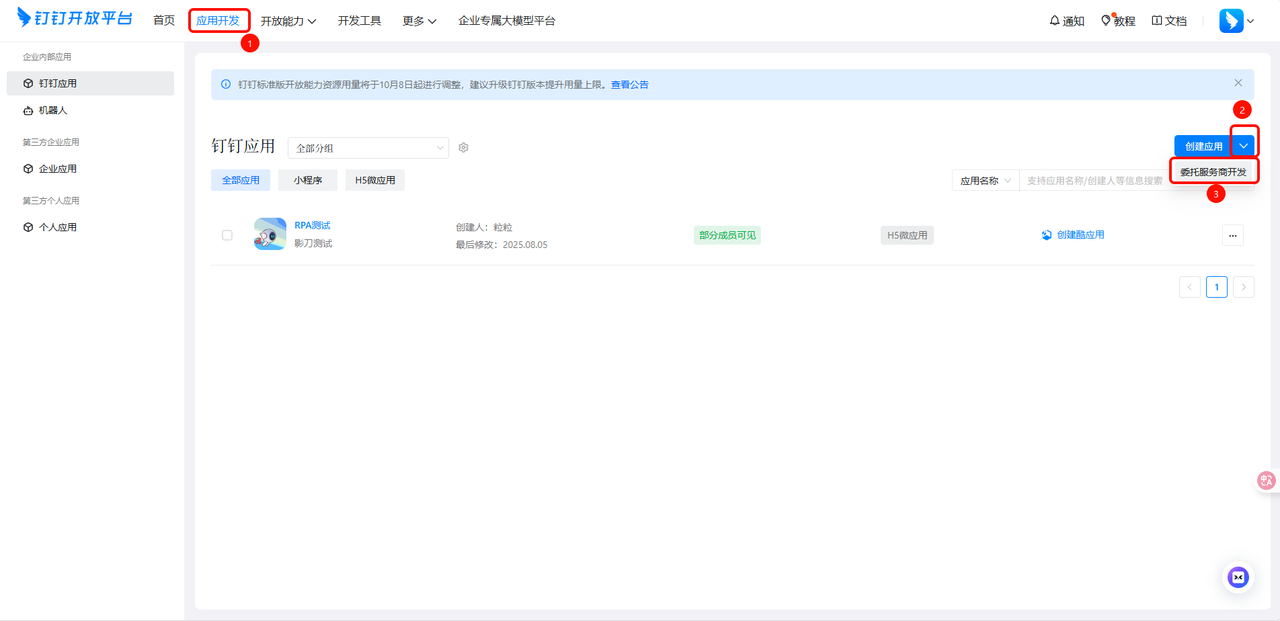Click the more options ellipsis on RPA测试 row

(x=1233, y=234)
